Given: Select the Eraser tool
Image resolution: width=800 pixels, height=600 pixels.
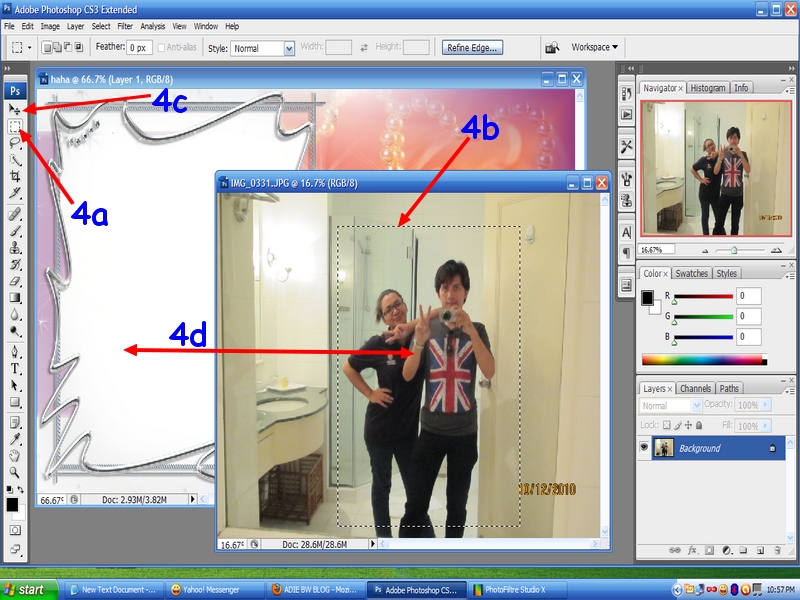Looking at the screenshot, I should coord(15,281).
